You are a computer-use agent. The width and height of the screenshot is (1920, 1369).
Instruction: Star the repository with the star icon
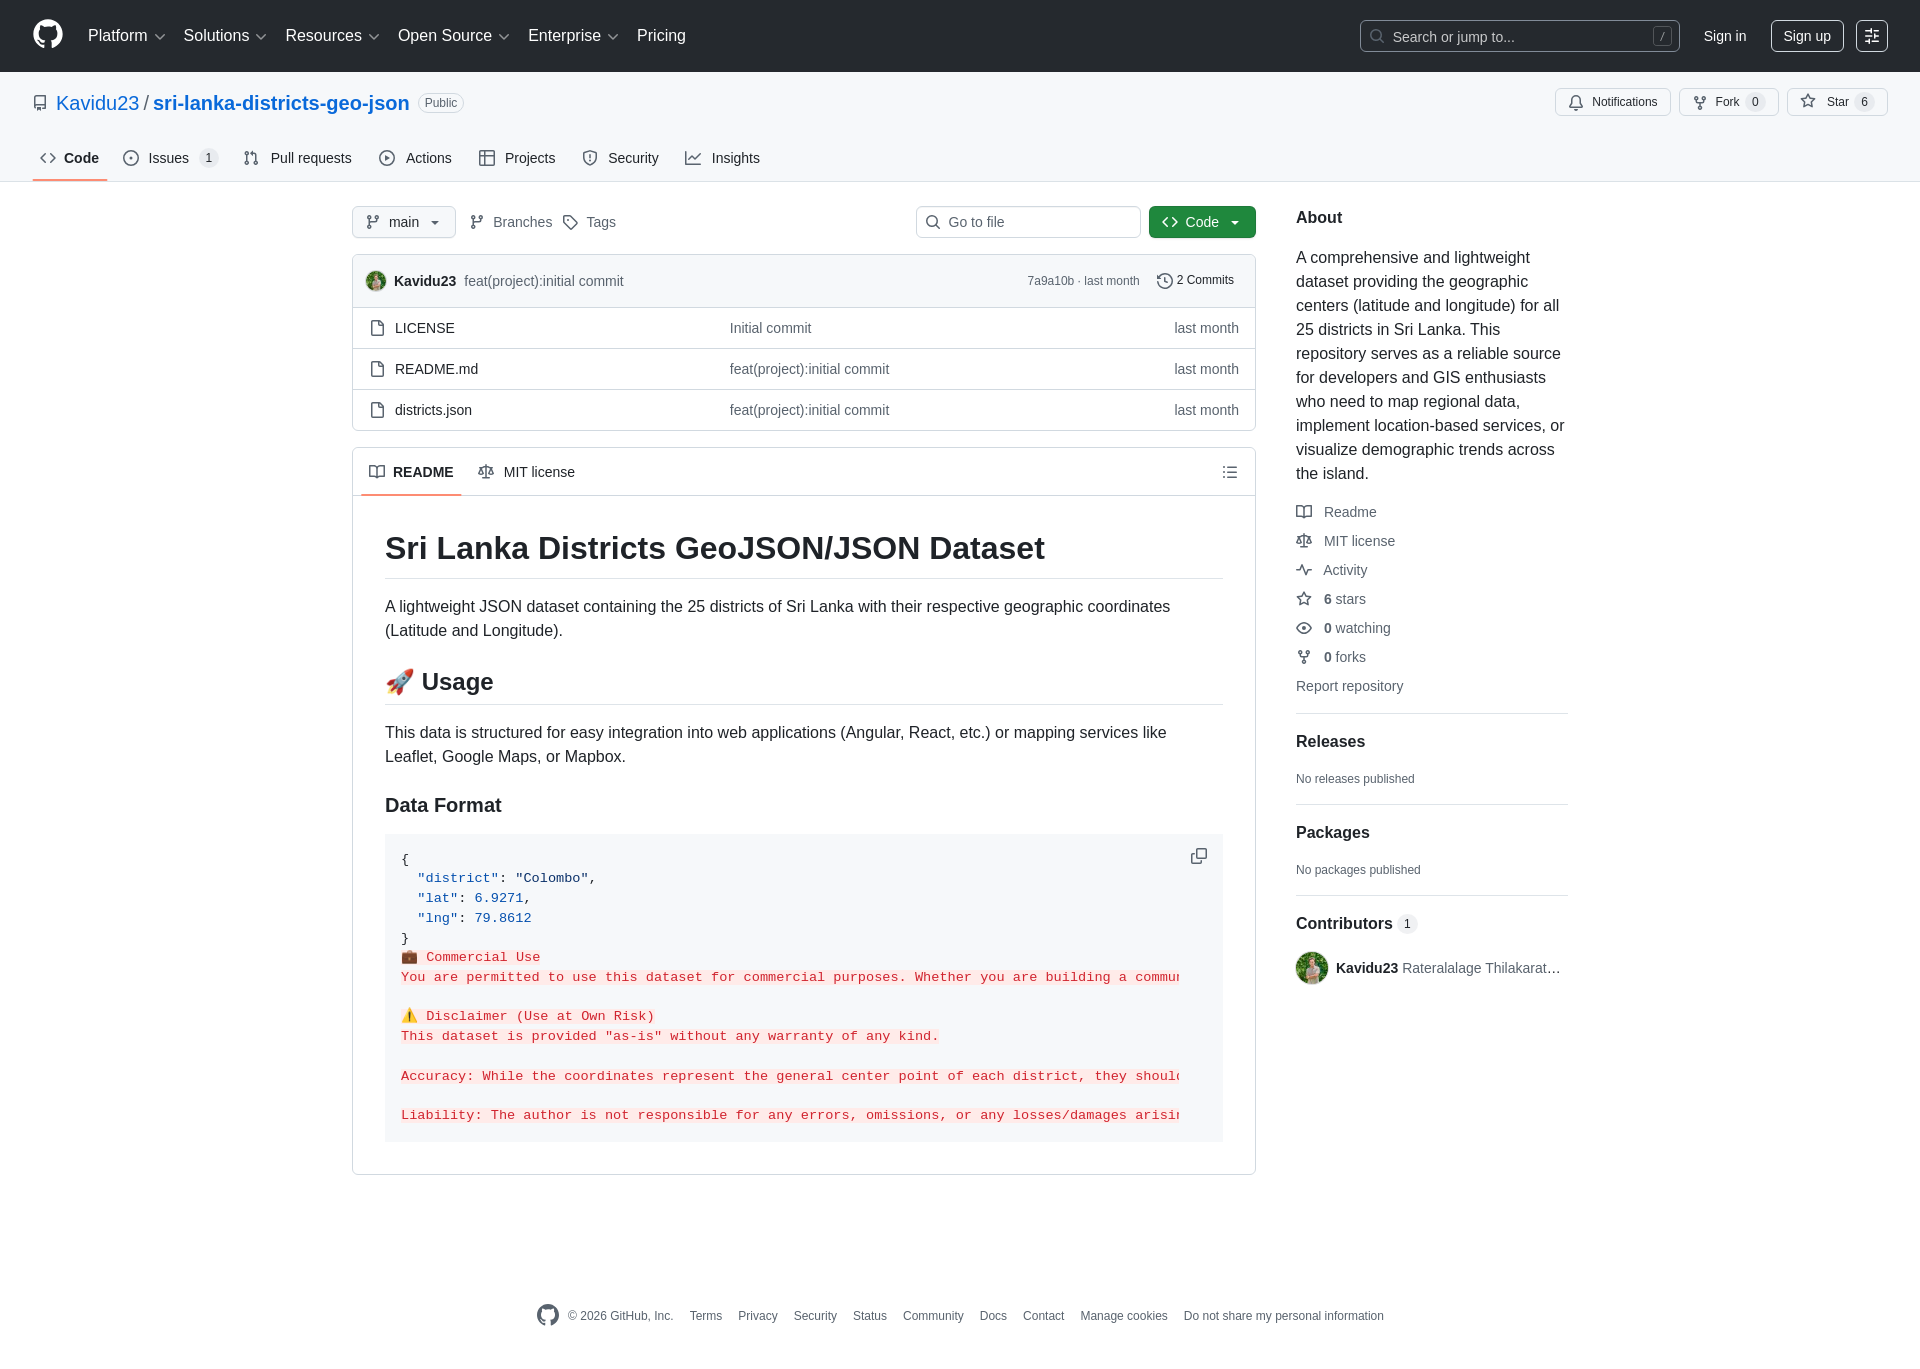(1808, 101)
